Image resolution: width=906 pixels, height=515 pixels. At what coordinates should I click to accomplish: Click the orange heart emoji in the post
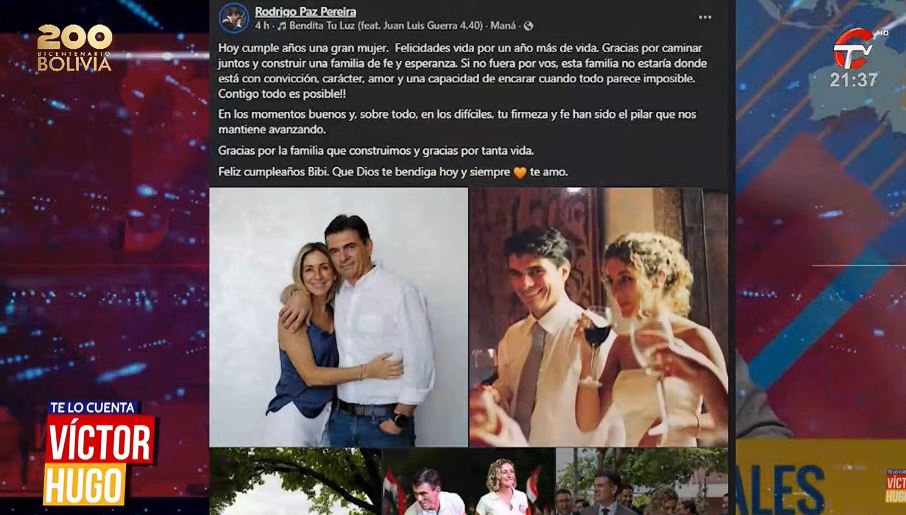pos(520,172)
